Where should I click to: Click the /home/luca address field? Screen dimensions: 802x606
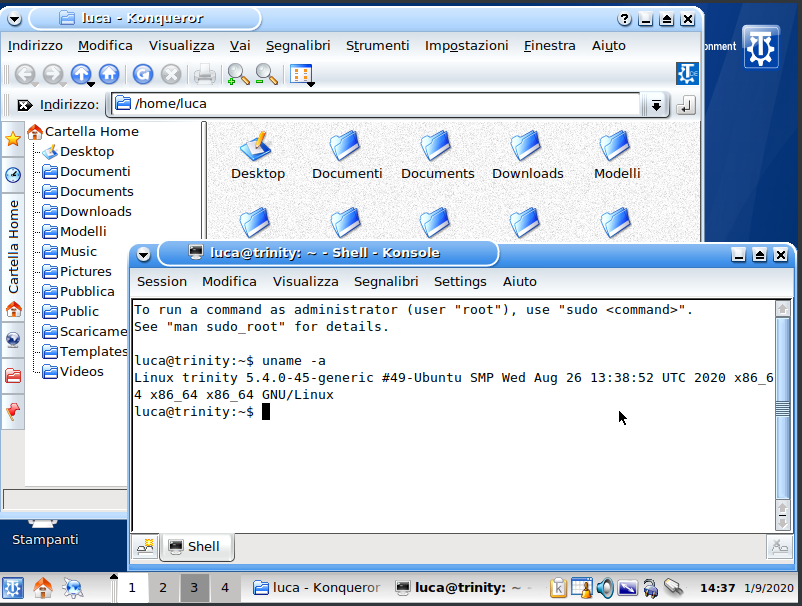point(376,104)
